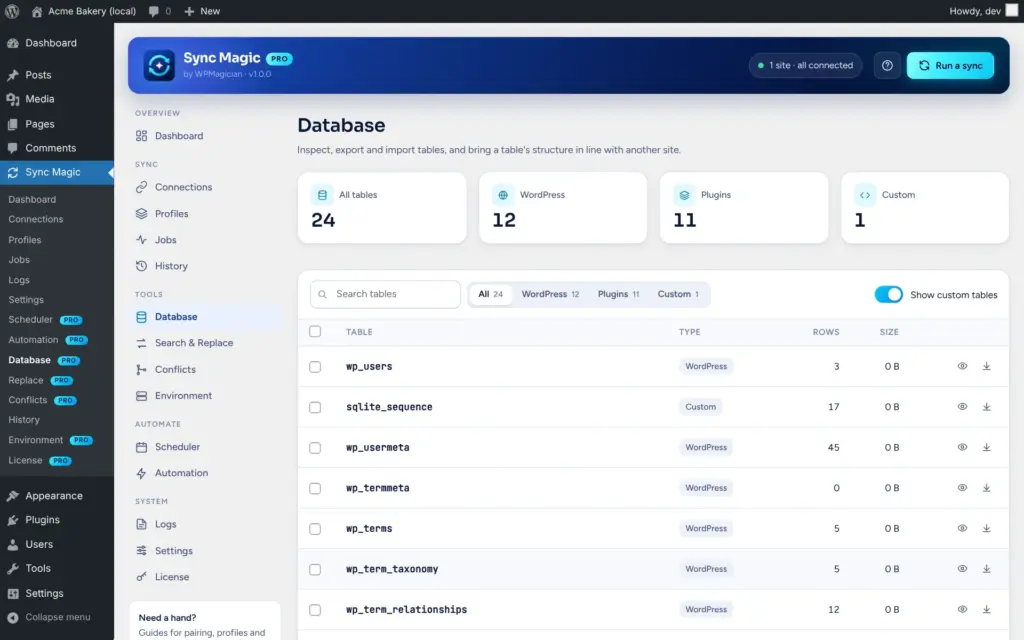Switch to the All 24 filter tab

[490, 295]
